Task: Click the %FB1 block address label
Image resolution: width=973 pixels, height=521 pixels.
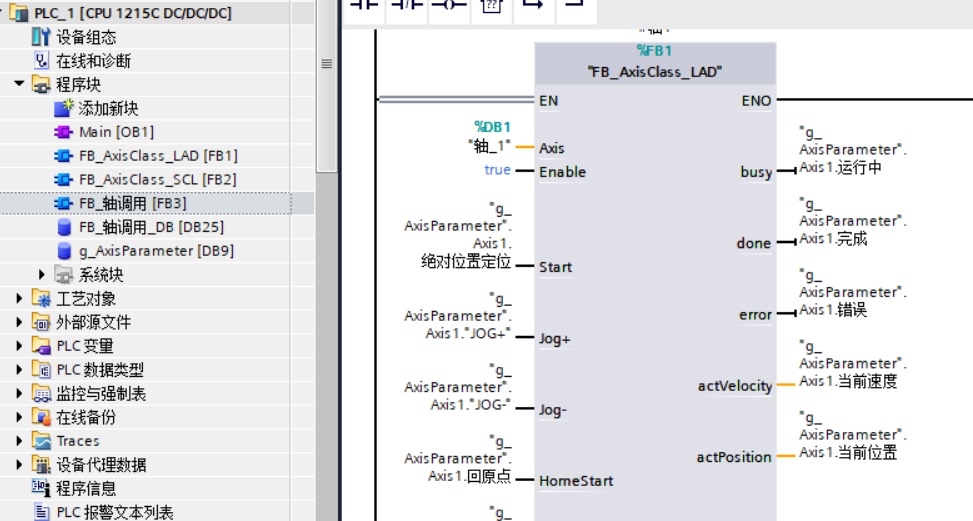Action: click(655, 50)
